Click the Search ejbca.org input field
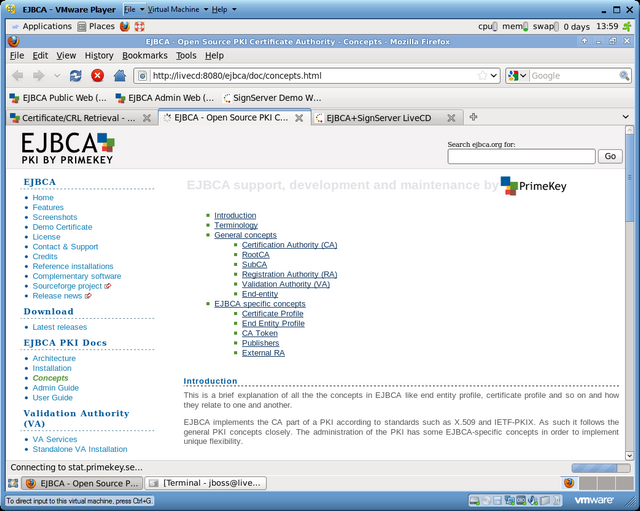The width and height of the screenshot is (640, 511). (x=521, y=156)
